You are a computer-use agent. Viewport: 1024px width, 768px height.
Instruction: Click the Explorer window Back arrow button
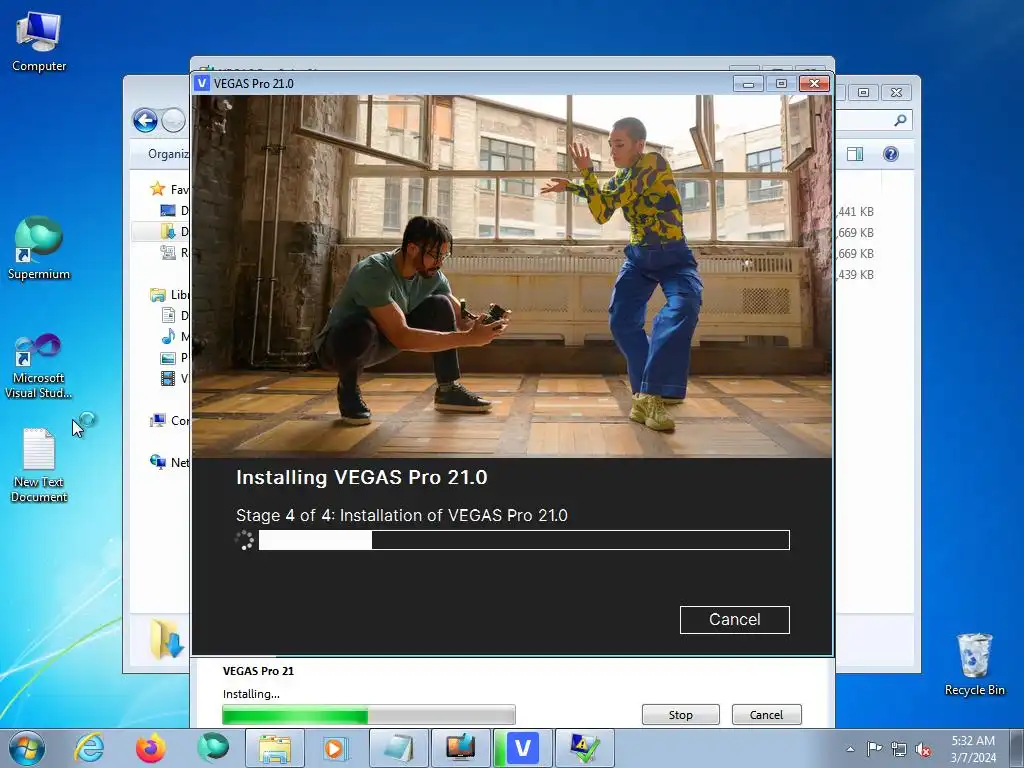pos(145,120)
